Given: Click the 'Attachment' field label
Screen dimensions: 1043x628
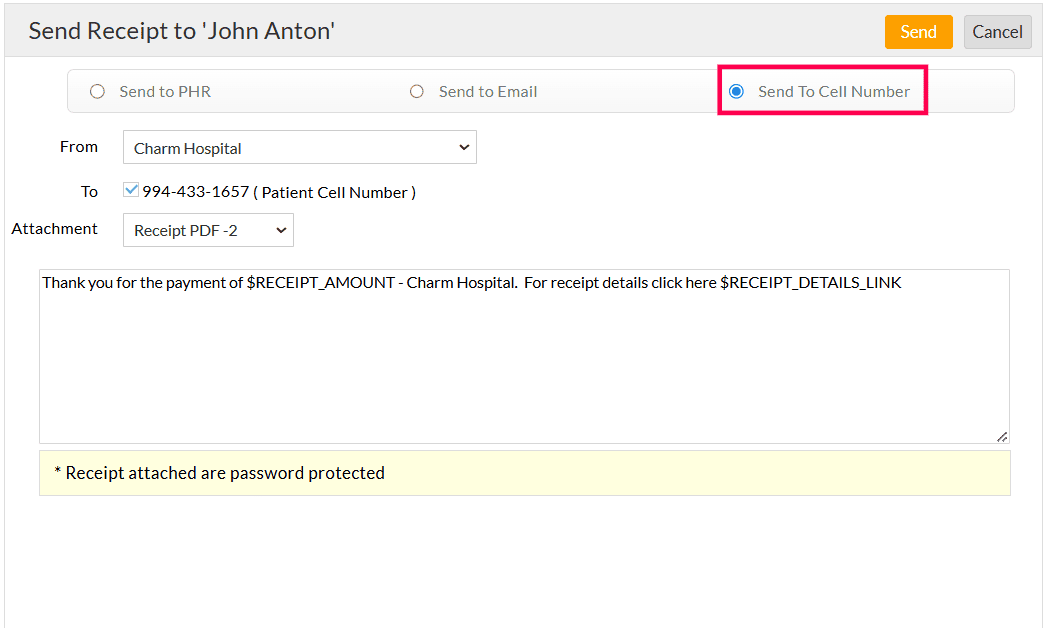Looking at the screenshot, I should 55,229.
